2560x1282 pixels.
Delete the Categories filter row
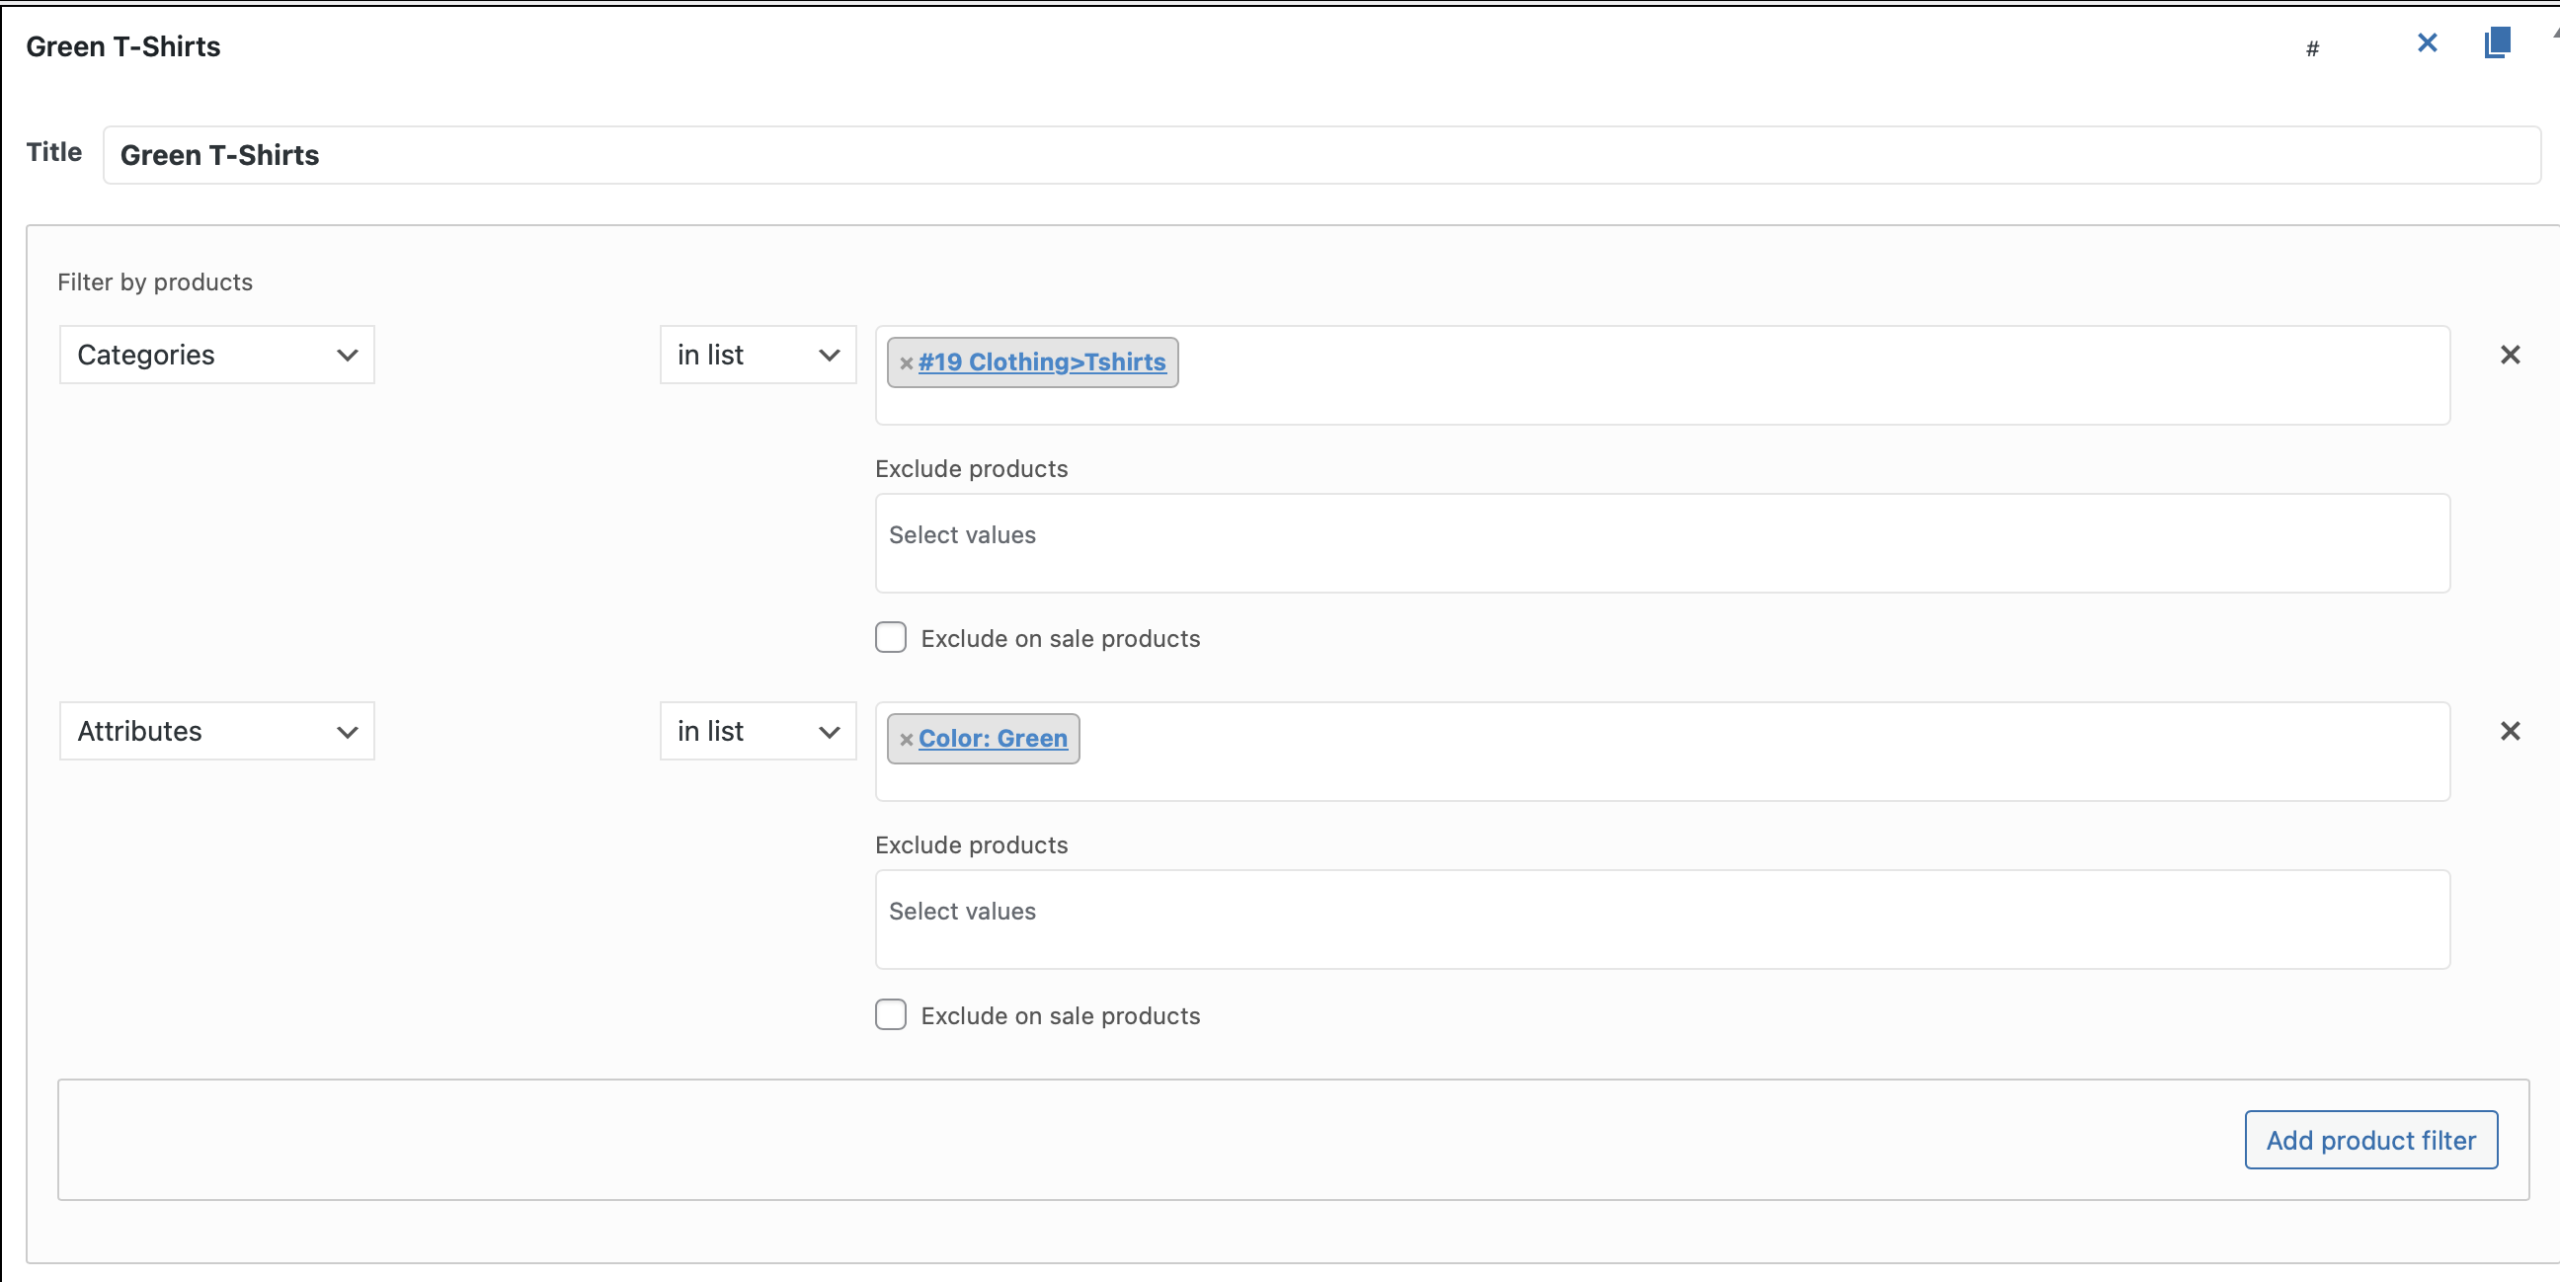pyautogui.click(x=2510, y=355)
